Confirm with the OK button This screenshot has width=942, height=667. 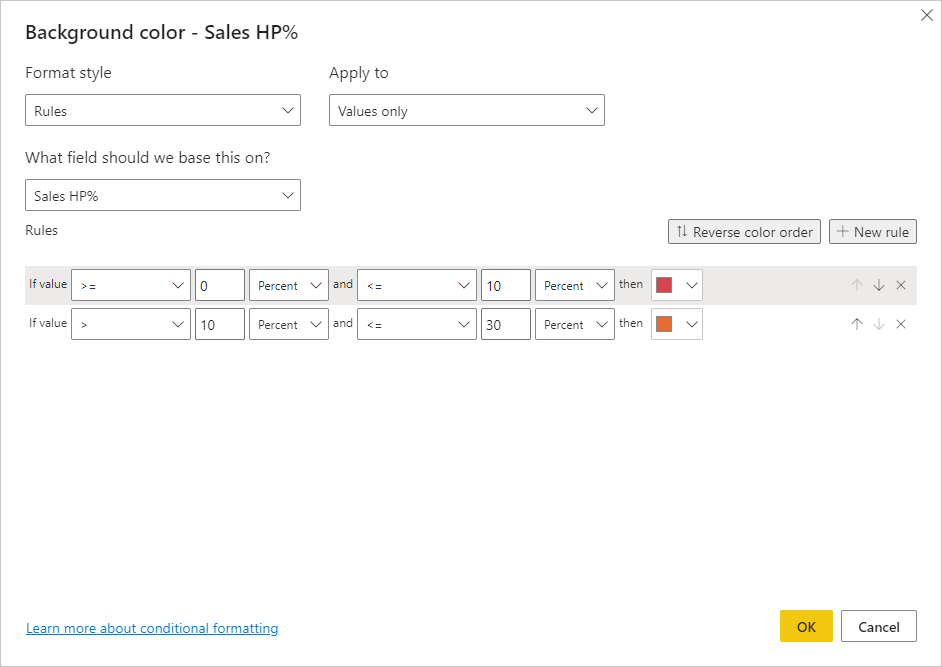pyautogui.click(x=806, y=626)
